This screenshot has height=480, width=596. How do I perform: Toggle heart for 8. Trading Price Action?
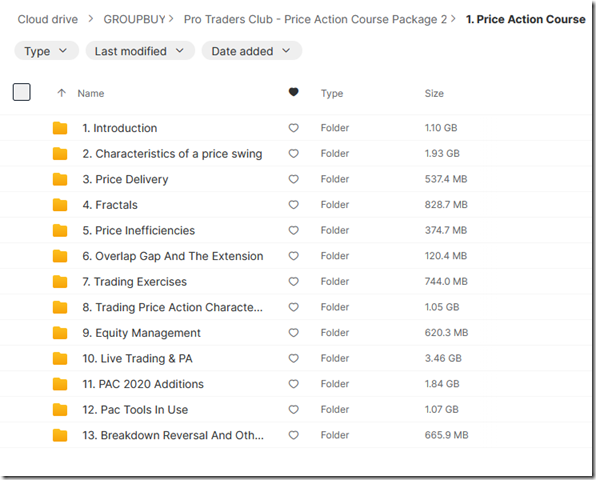pyautogui.click(x=293, y=307)
